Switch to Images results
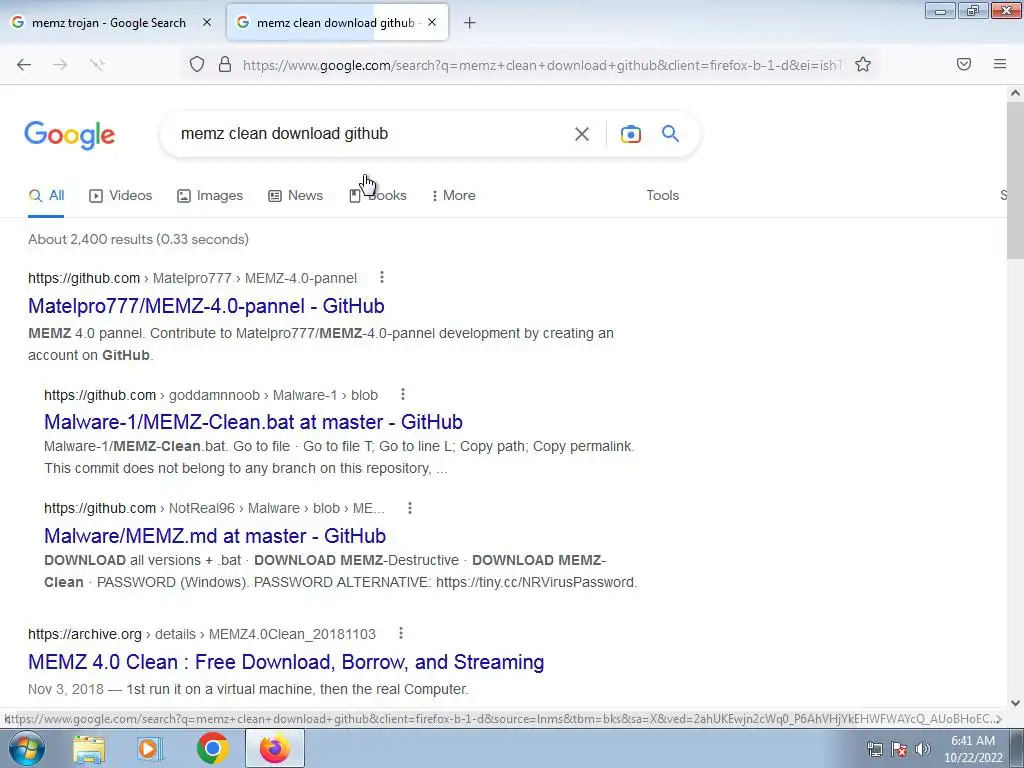The width and height of the screenshot is (1024, 768). 210,195
